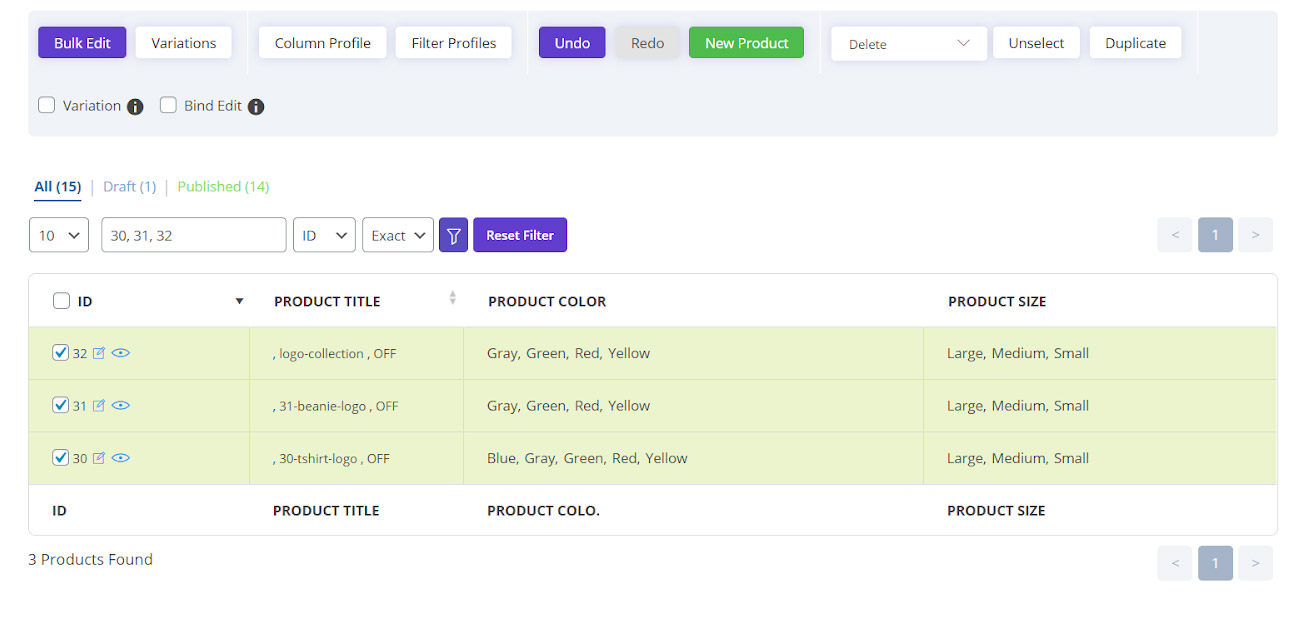Open the ID filter field dropdown
The image size is (1315, 620).
click(x=324, y=235)
